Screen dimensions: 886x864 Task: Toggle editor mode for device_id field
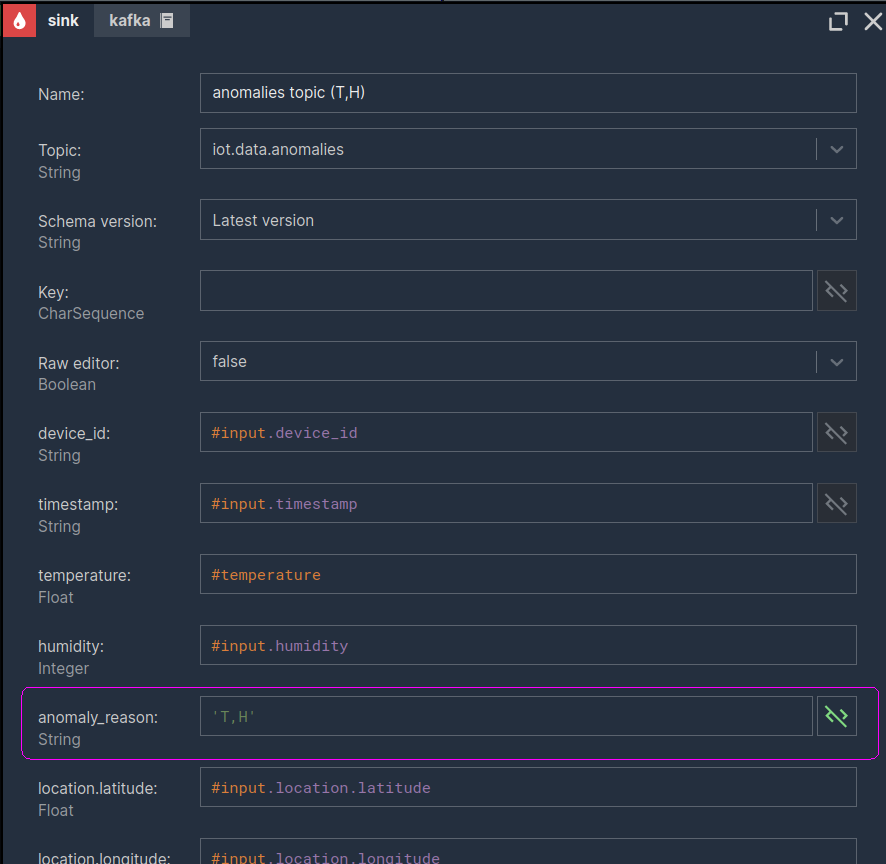tap(836, 433)
